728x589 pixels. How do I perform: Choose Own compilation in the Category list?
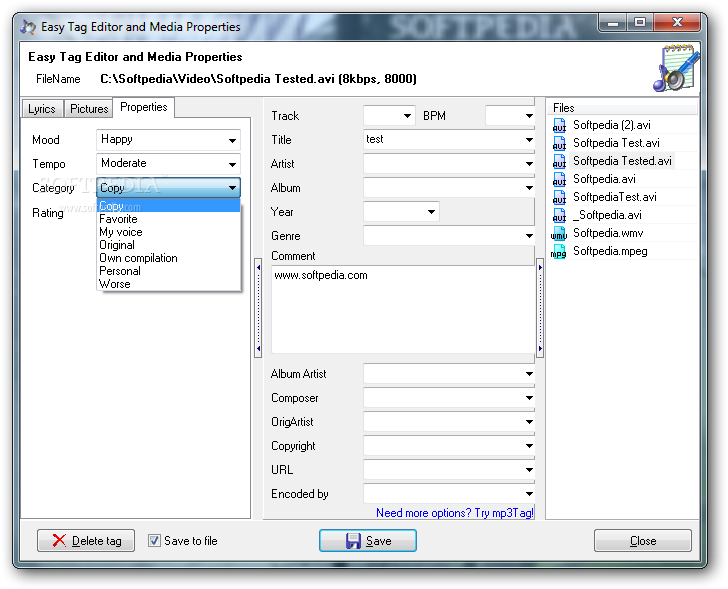coord(169,258)
